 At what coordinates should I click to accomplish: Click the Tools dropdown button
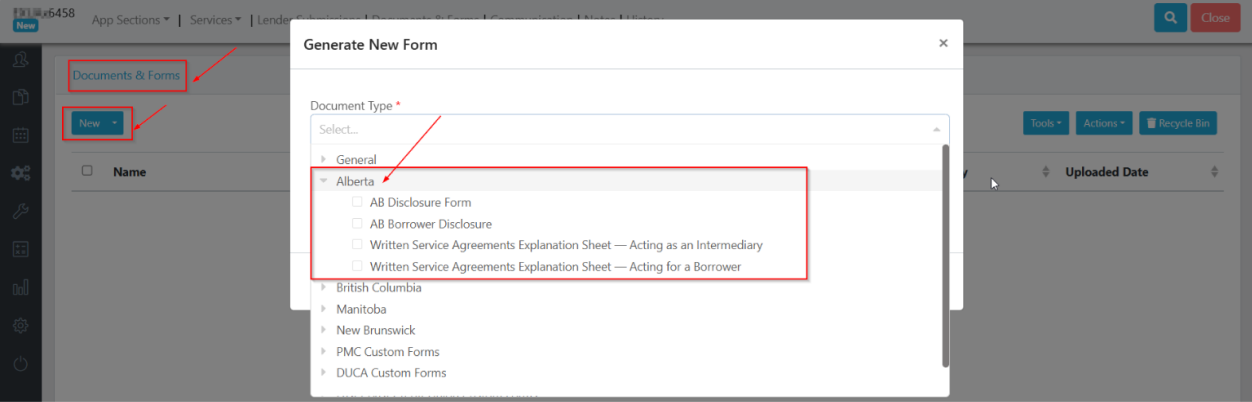click(x=1047, y=123)
